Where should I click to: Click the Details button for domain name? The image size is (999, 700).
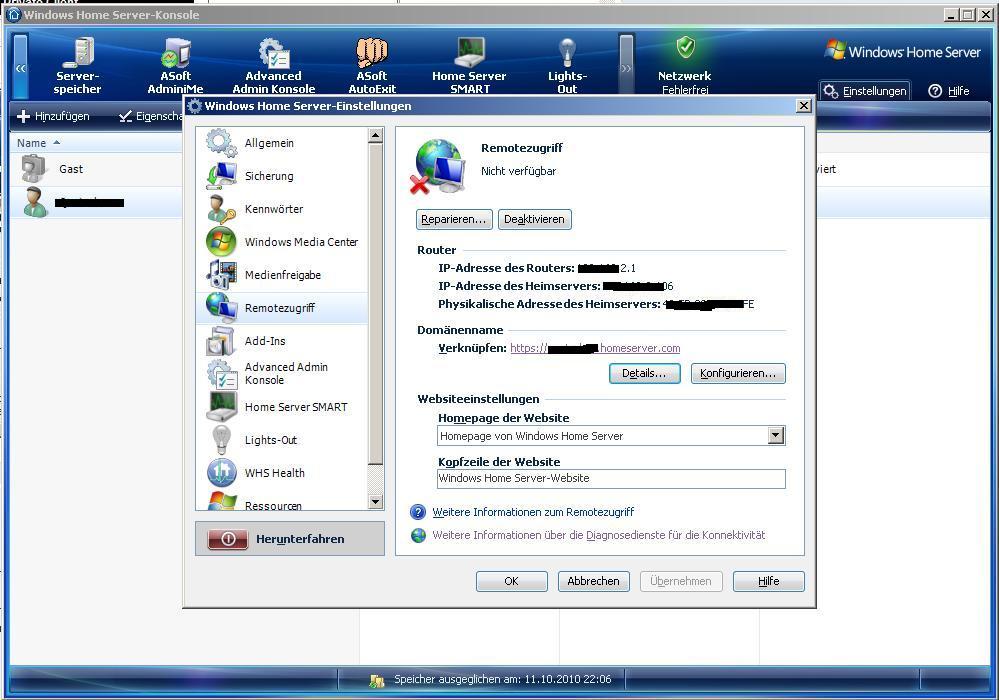(644, 373)
